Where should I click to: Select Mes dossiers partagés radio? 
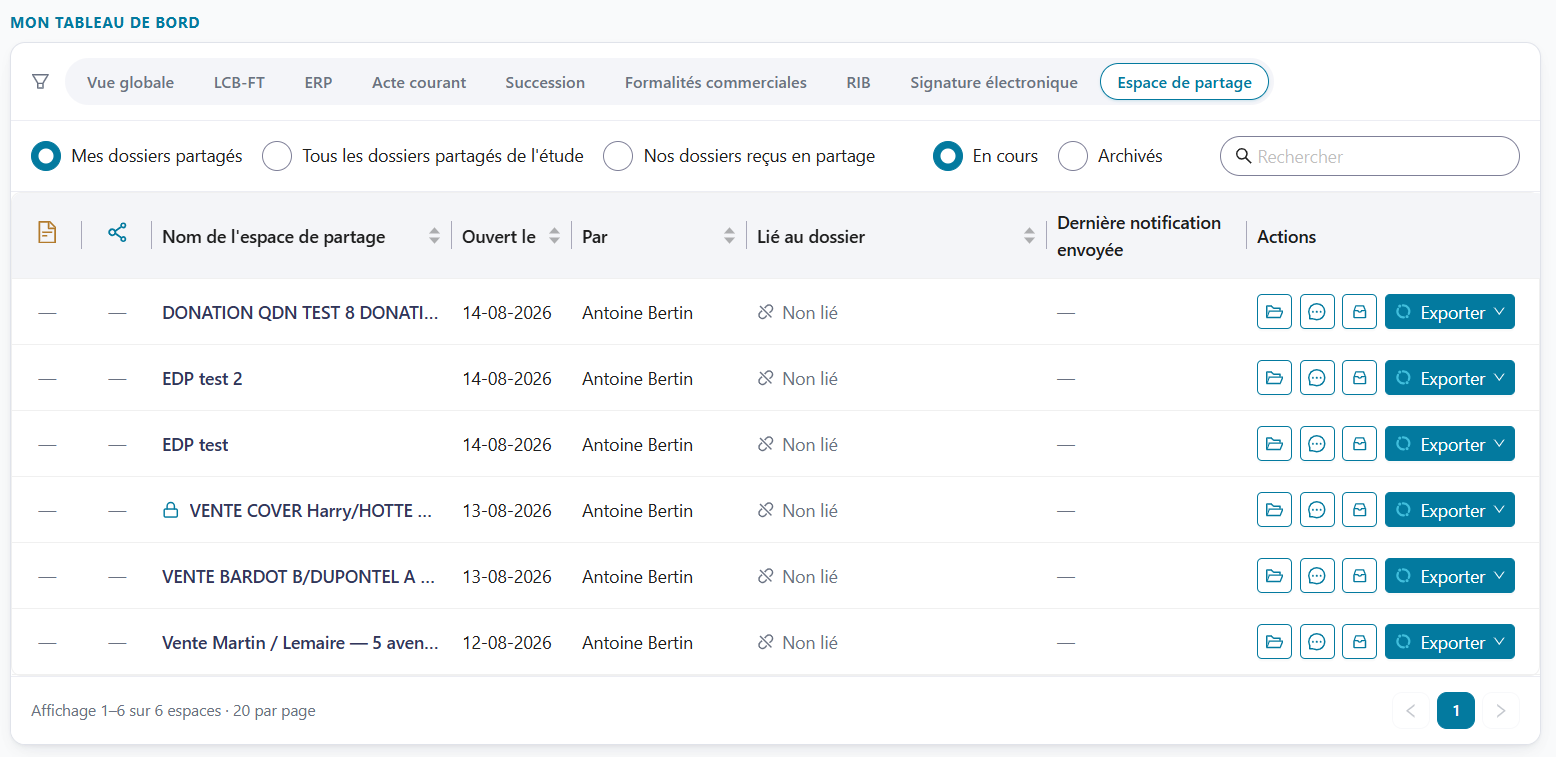pyautogui.click(x=46, y=156)
